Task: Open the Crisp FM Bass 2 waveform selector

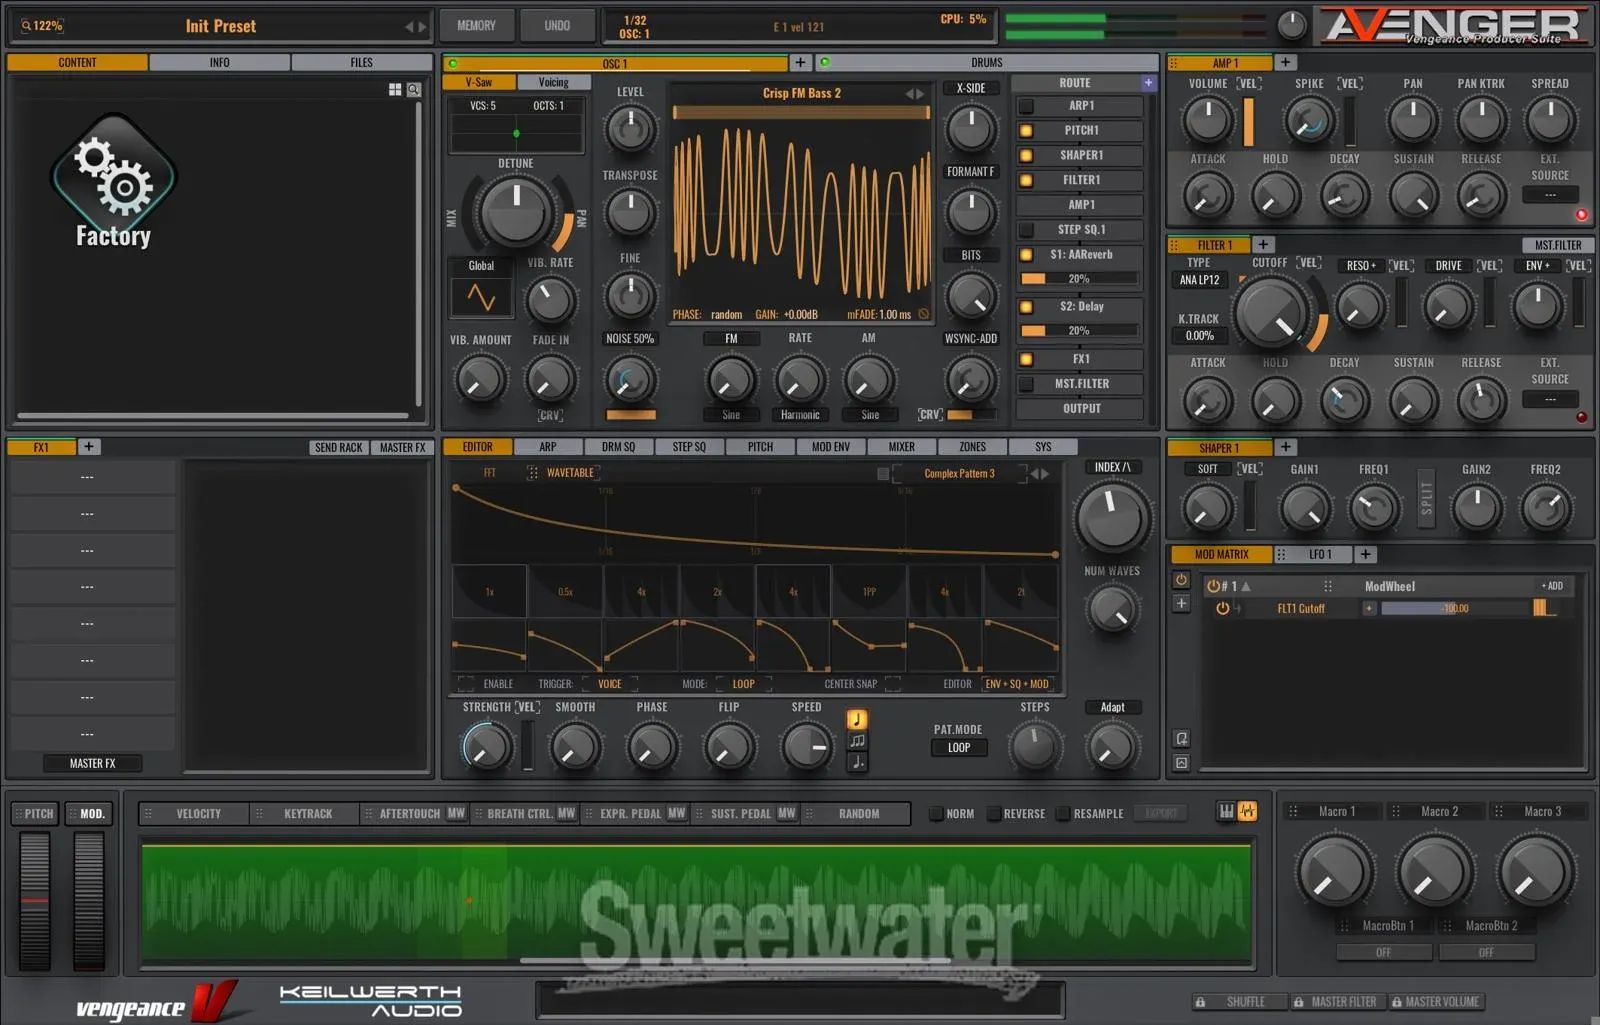Action: 801,93
